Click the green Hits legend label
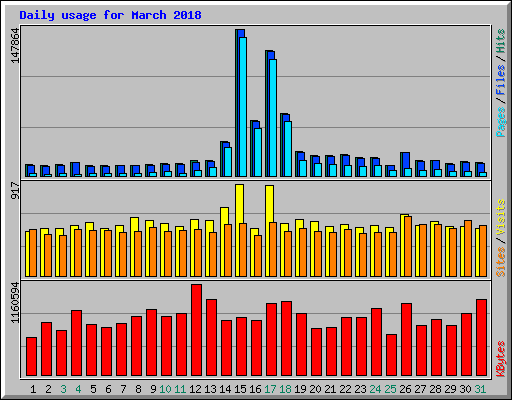The image size is (512, 400). pos(501,41)
